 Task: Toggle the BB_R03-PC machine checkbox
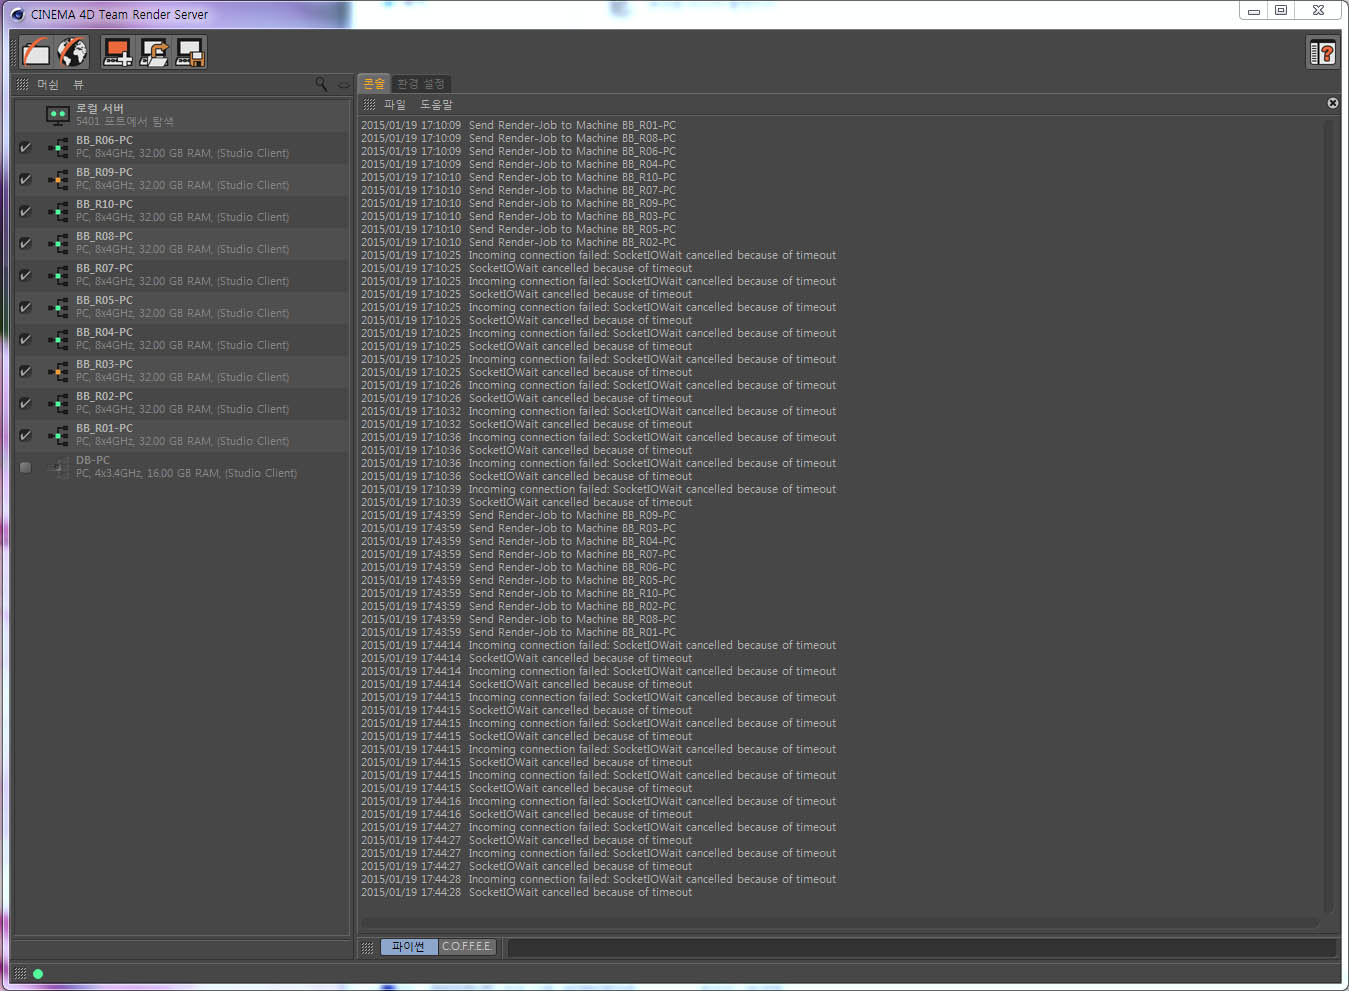tap(25, 371)
